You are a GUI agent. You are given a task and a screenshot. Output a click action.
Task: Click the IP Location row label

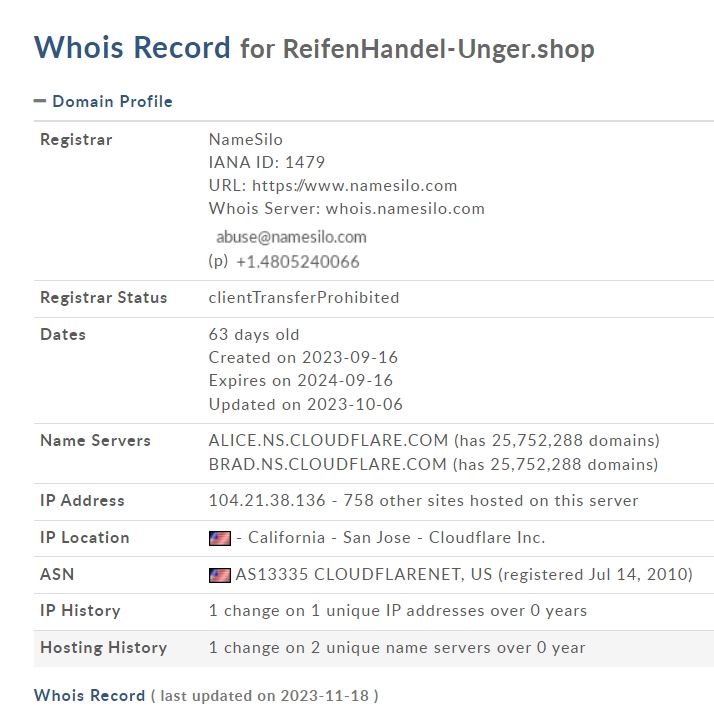(85, 538)
